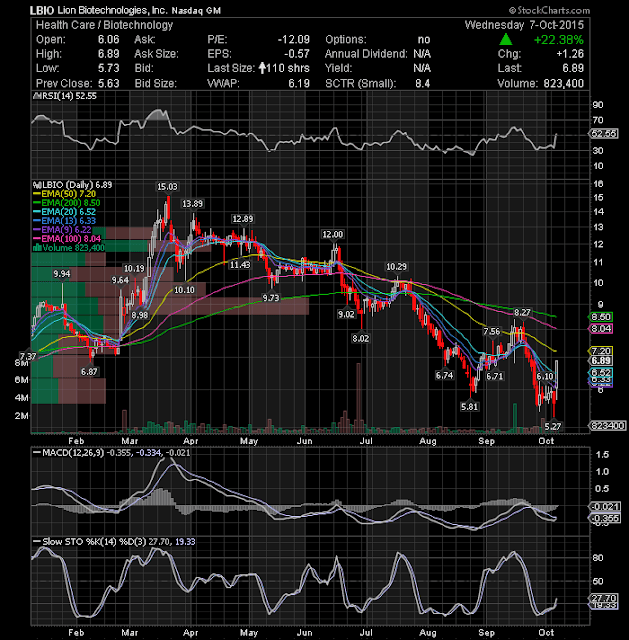Click the '+22.38%' percent change value
The image size is (629, 640).
point(558,40)
